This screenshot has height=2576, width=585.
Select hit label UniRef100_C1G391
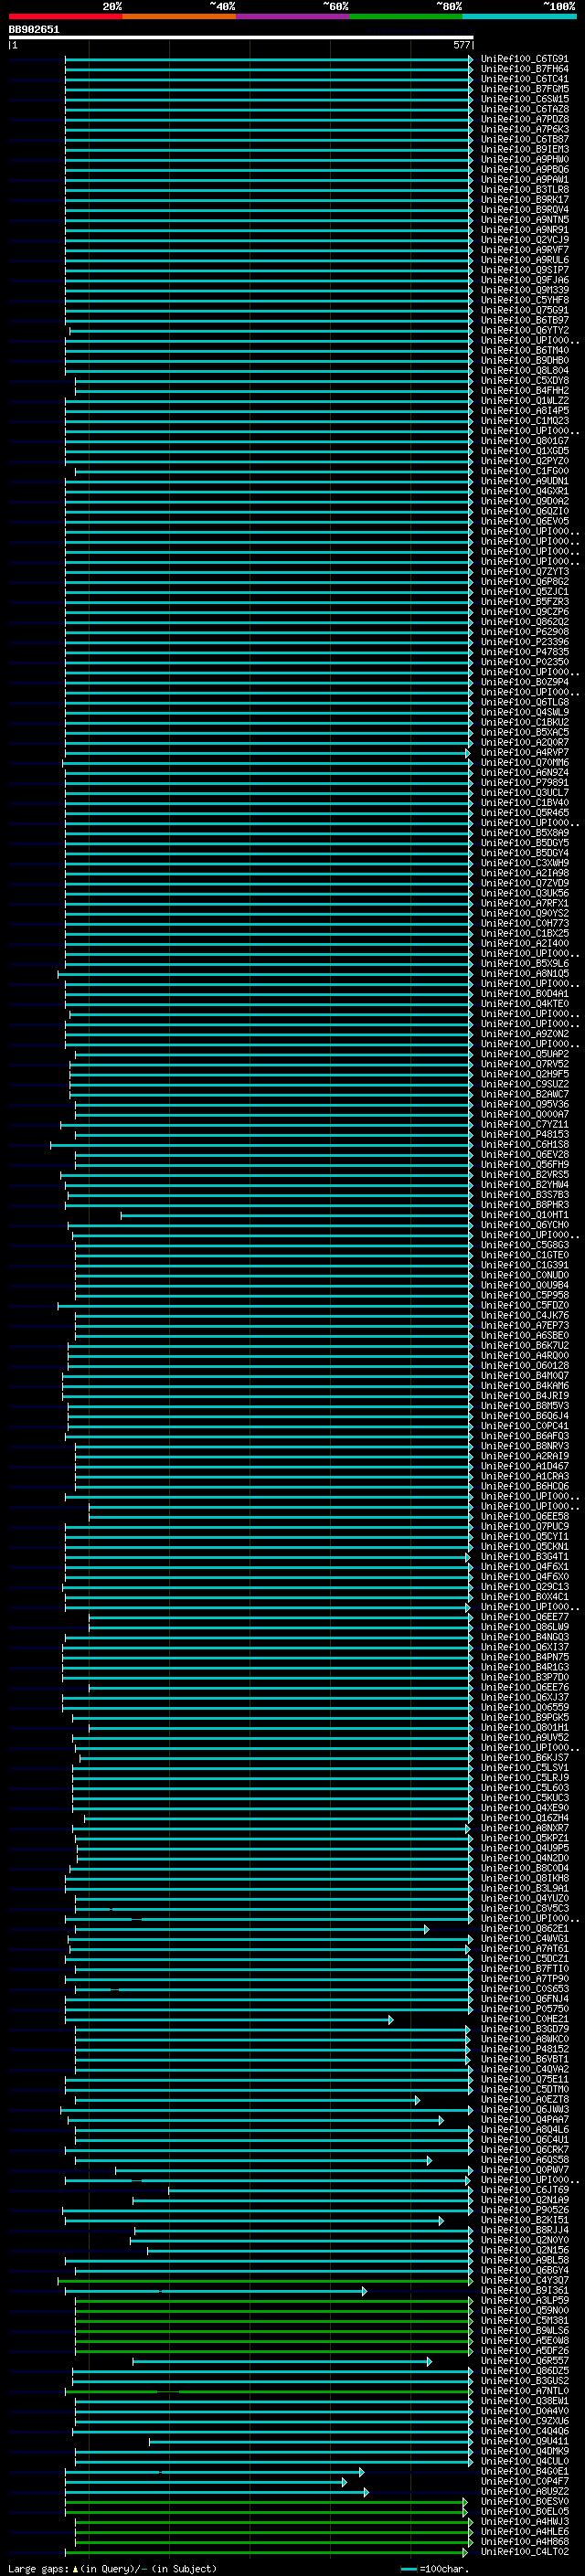pyautogui.click(x=525, y=1266)
